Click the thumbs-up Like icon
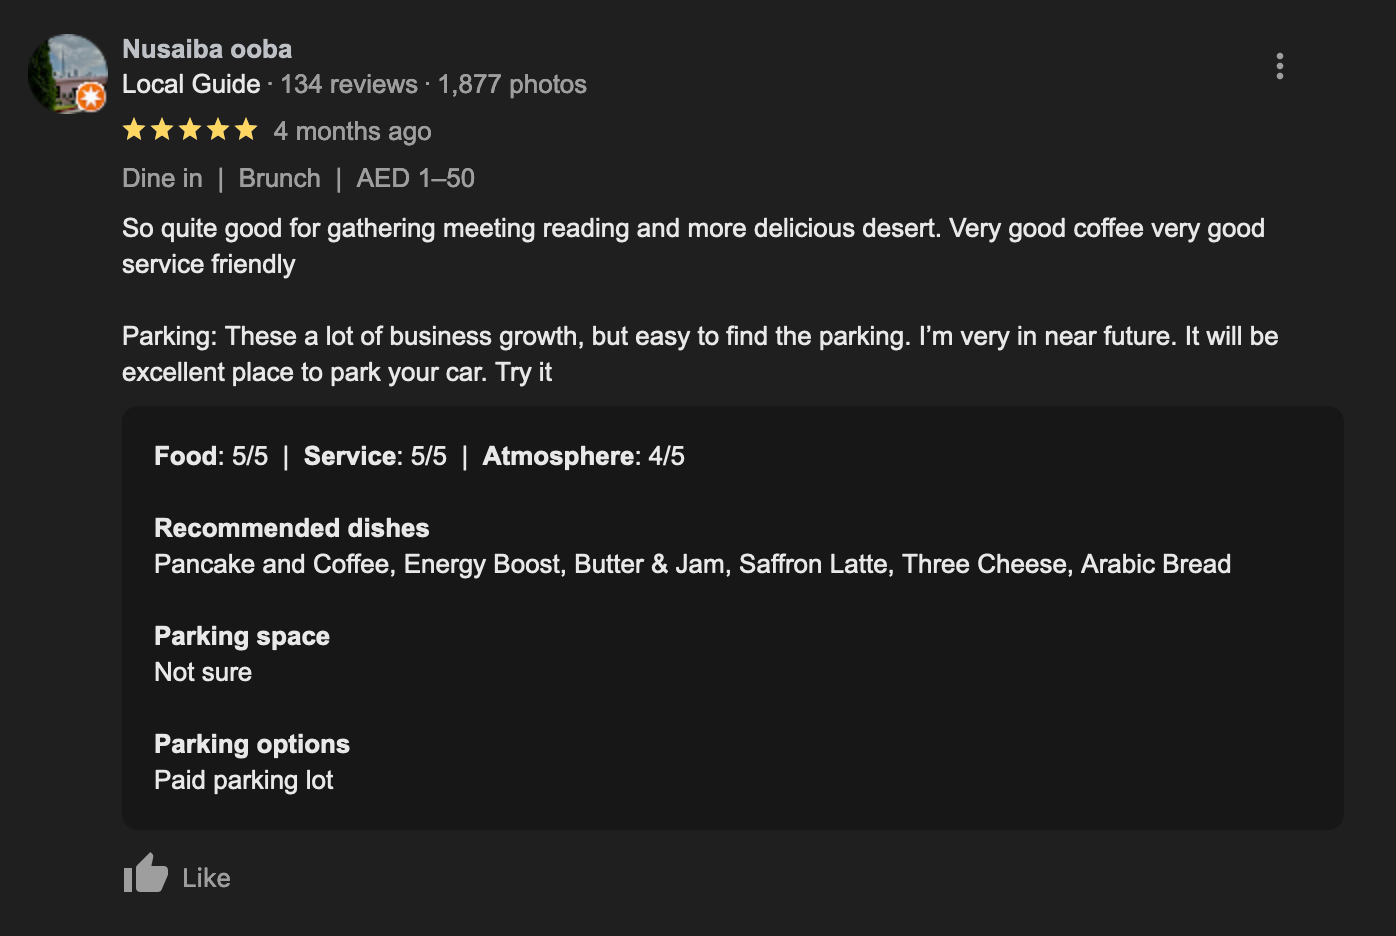The width and height of the screenshot is (1396, 936). [146, 874]
